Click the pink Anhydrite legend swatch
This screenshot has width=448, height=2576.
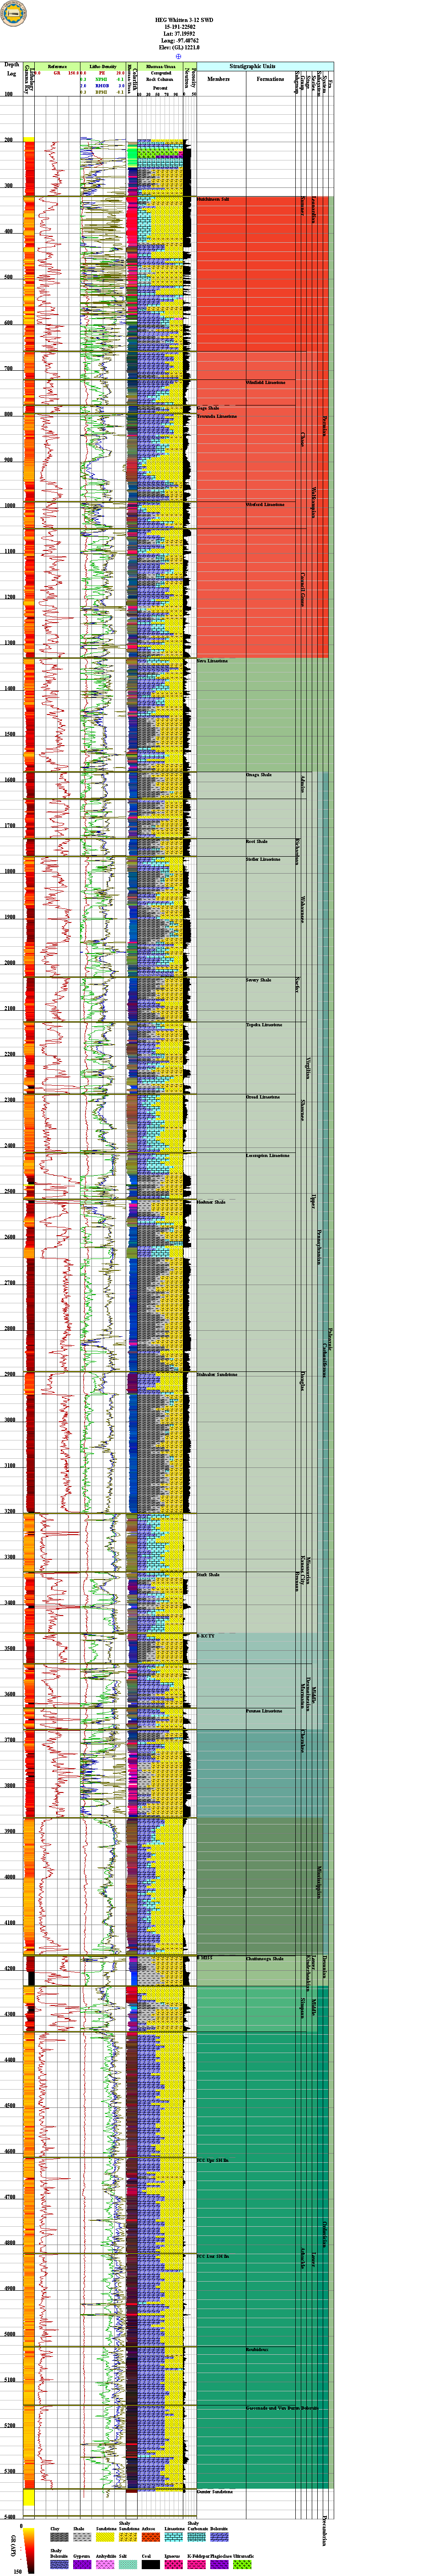tap(106, 2564)
